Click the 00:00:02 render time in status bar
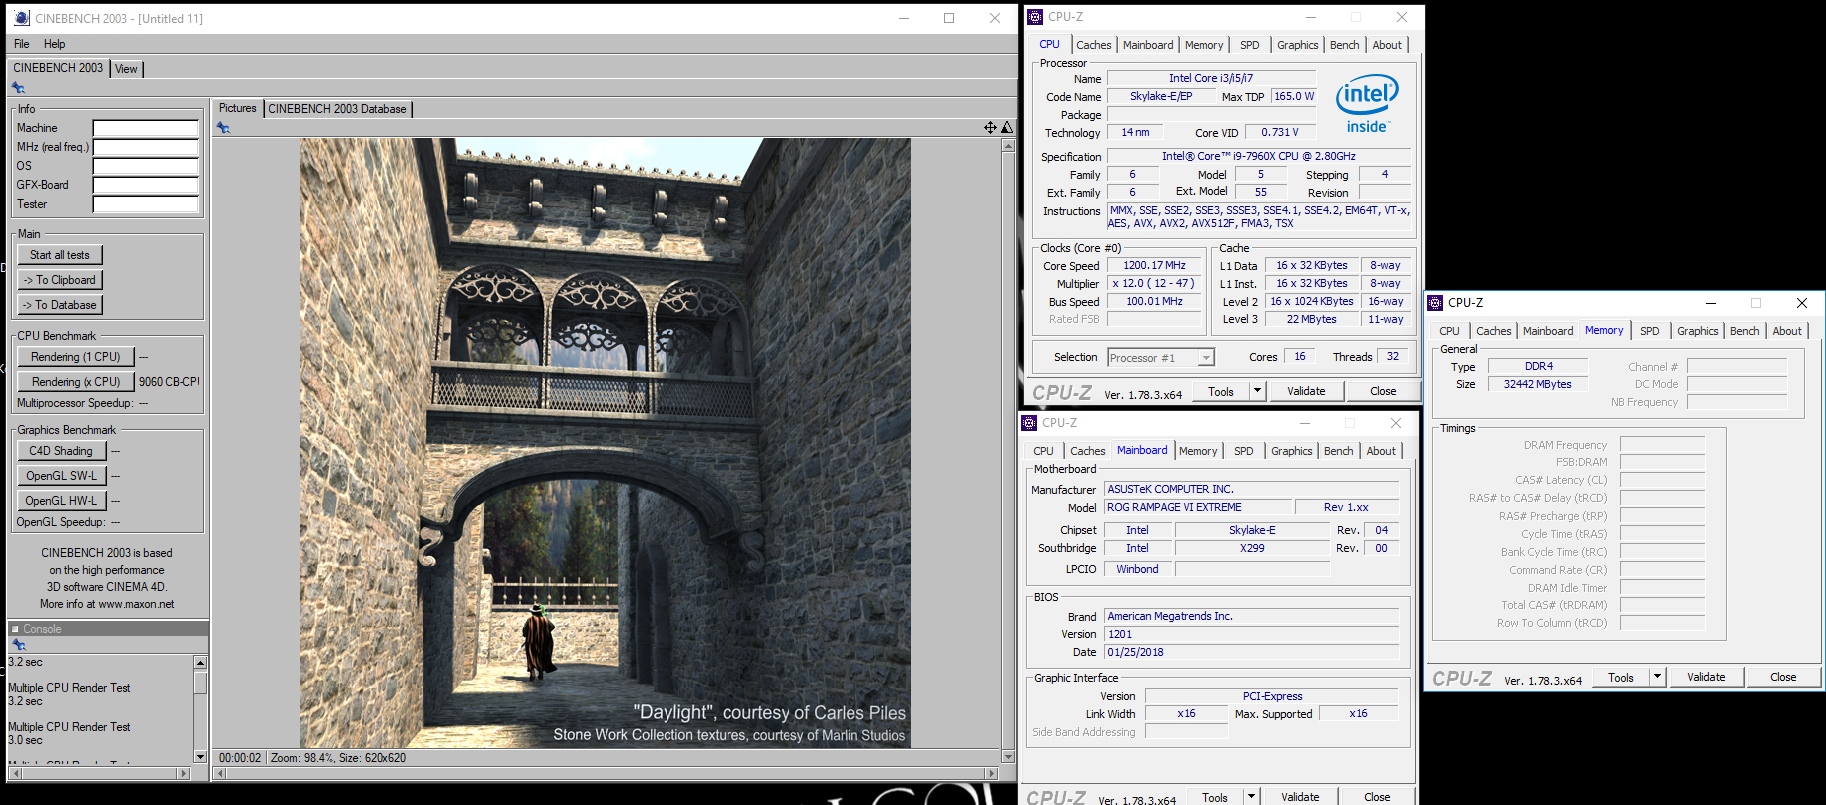 (x=240, y=758)
